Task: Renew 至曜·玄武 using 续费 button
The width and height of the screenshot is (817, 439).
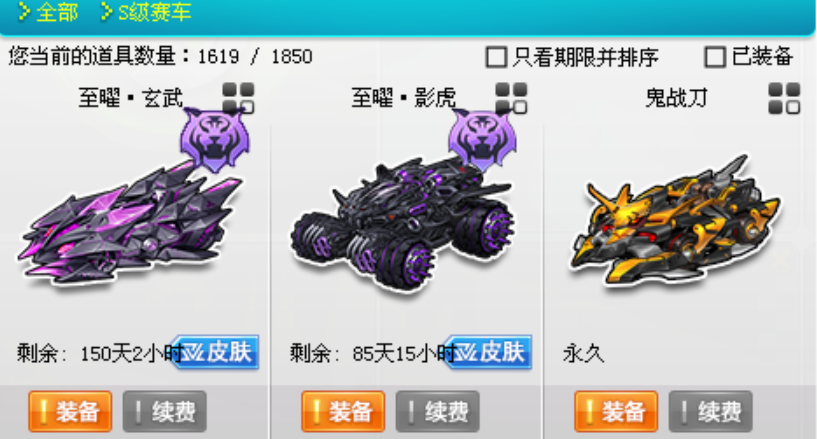Action: point(165,411)
